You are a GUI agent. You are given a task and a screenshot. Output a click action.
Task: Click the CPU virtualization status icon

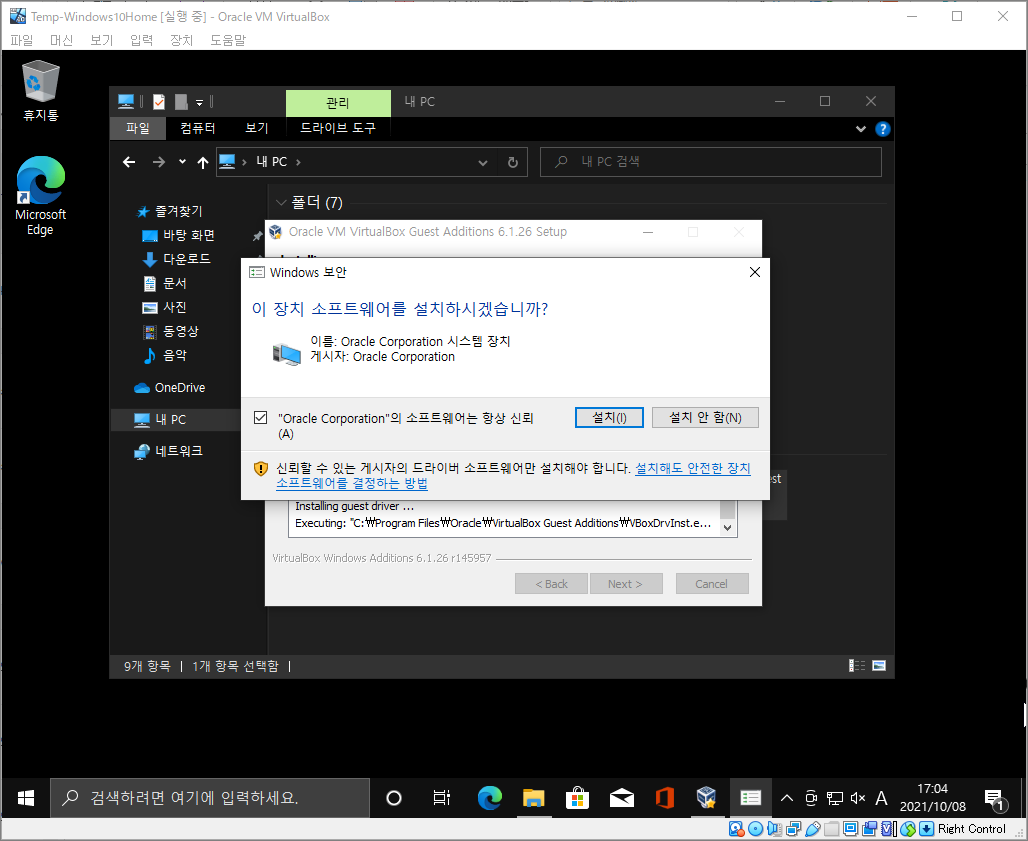888,829
